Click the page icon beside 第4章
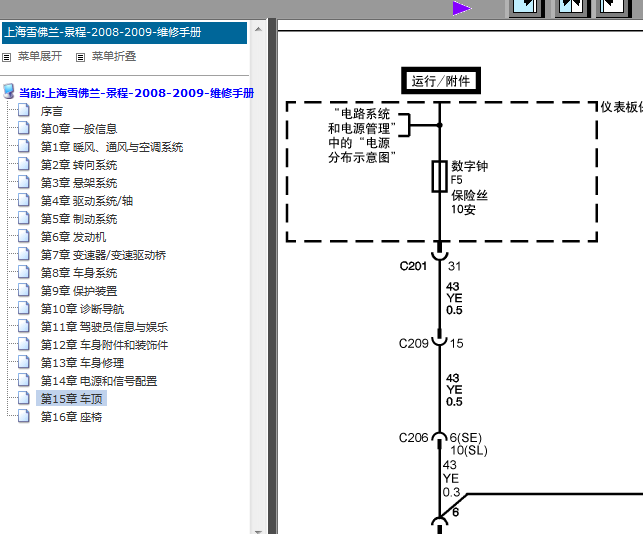643x534 pixels. 24,200
